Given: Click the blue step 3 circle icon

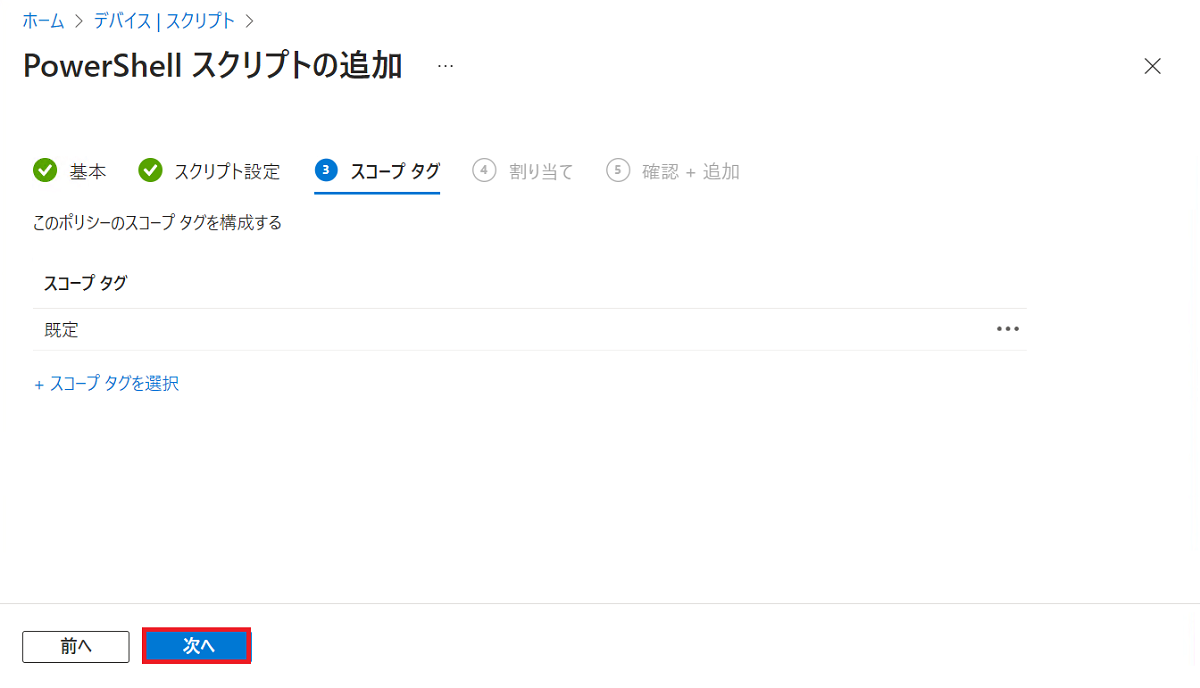Looking at the screenshot, I should (326, 171).
